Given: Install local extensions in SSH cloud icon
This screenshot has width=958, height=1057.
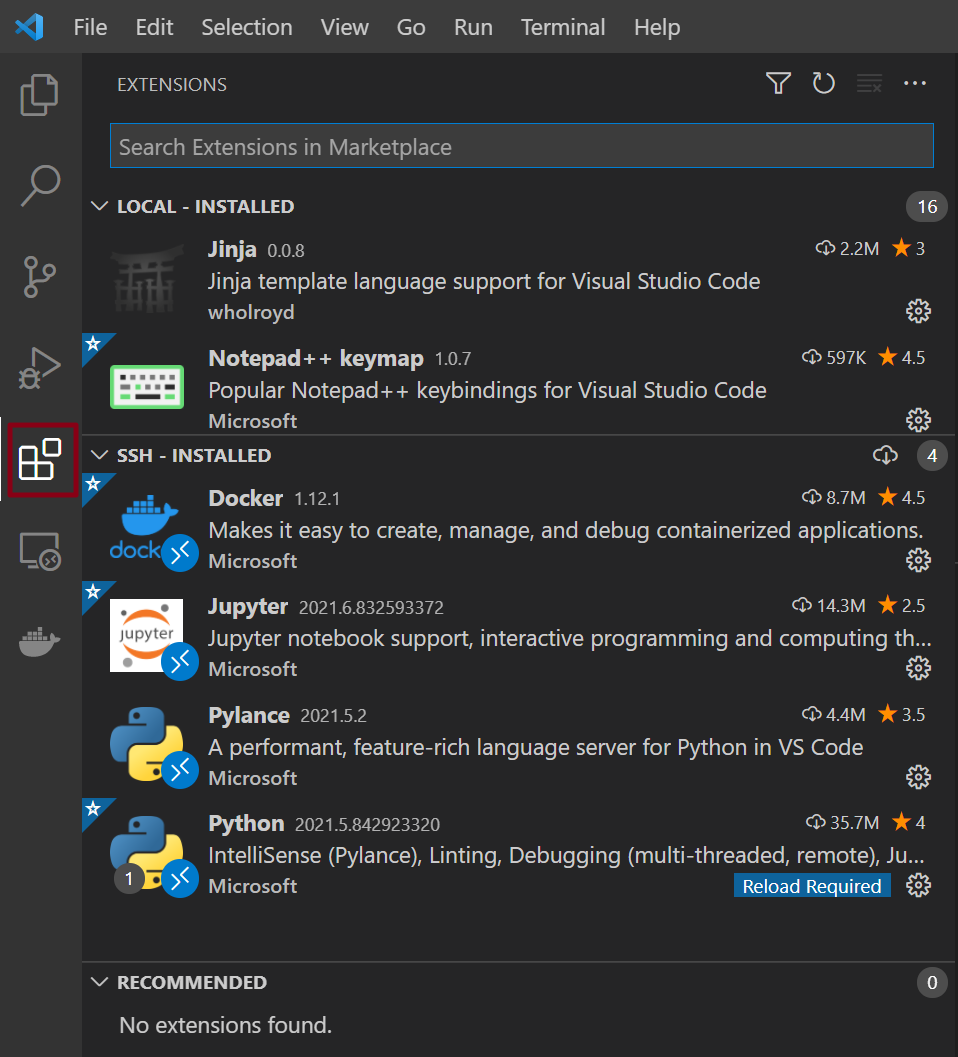Looking at the screenshot, I should click(x=885, y=455).
